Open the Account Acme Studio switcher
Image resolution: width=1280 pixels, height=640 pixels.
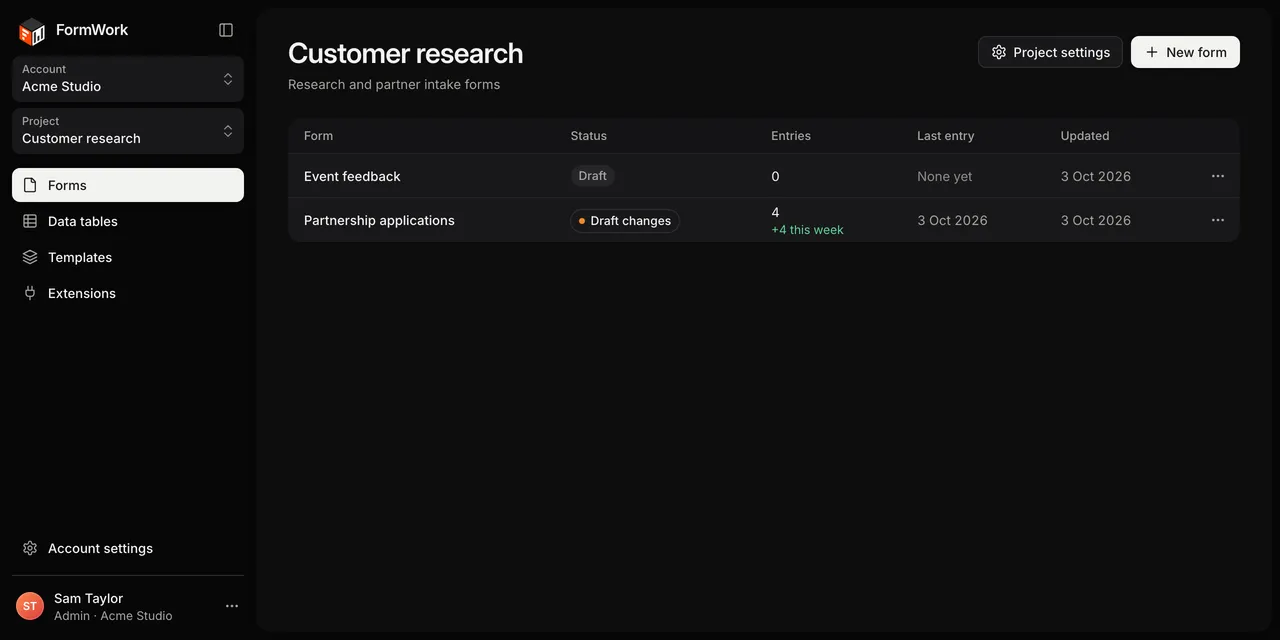(128, 79)
